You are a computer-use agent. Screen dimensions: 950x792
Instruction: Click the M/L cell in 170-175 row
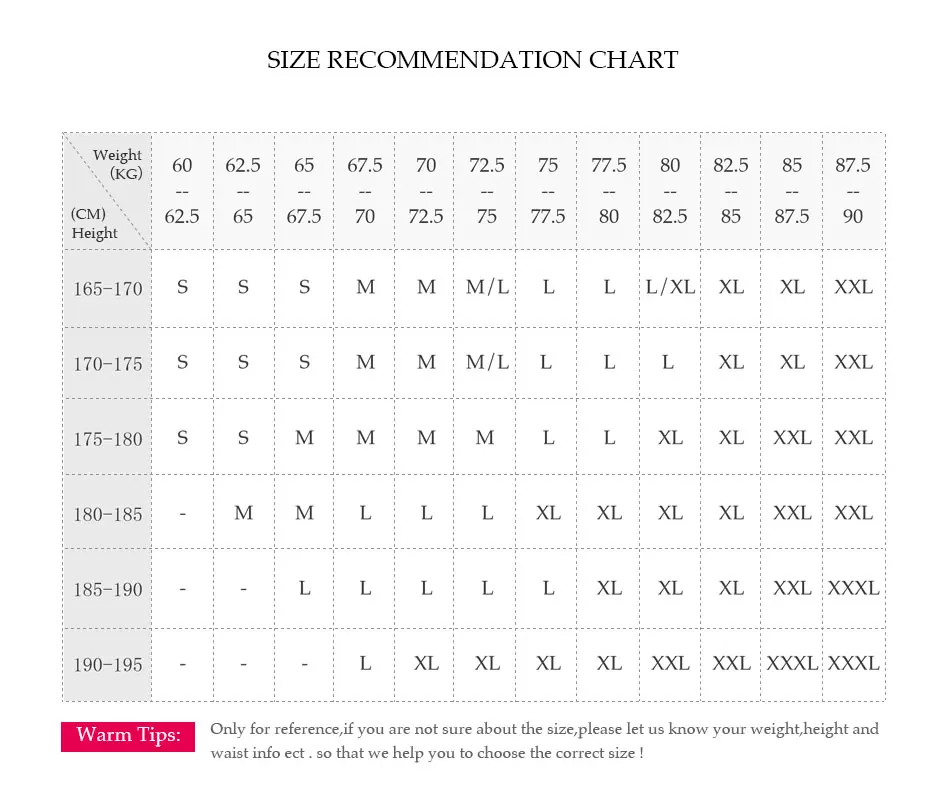point(487,362)
